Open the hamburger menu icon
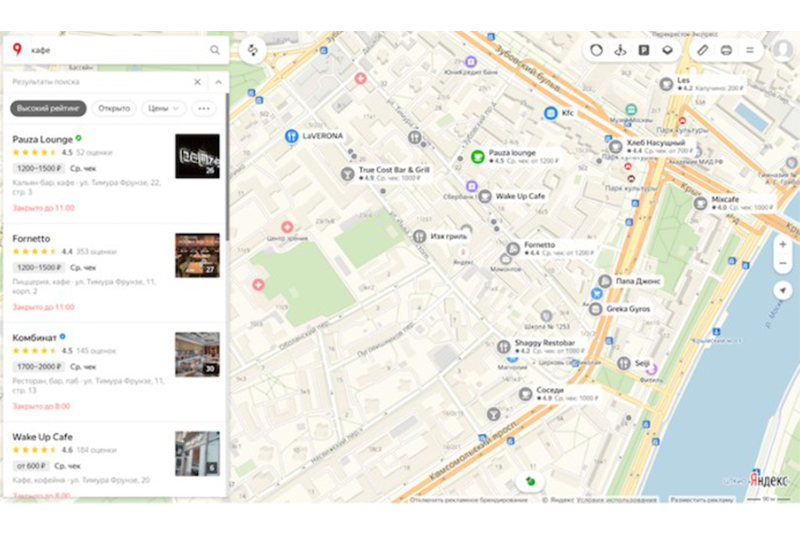The width and height of the screenshot is (800, 533). (x=750, y=50)
